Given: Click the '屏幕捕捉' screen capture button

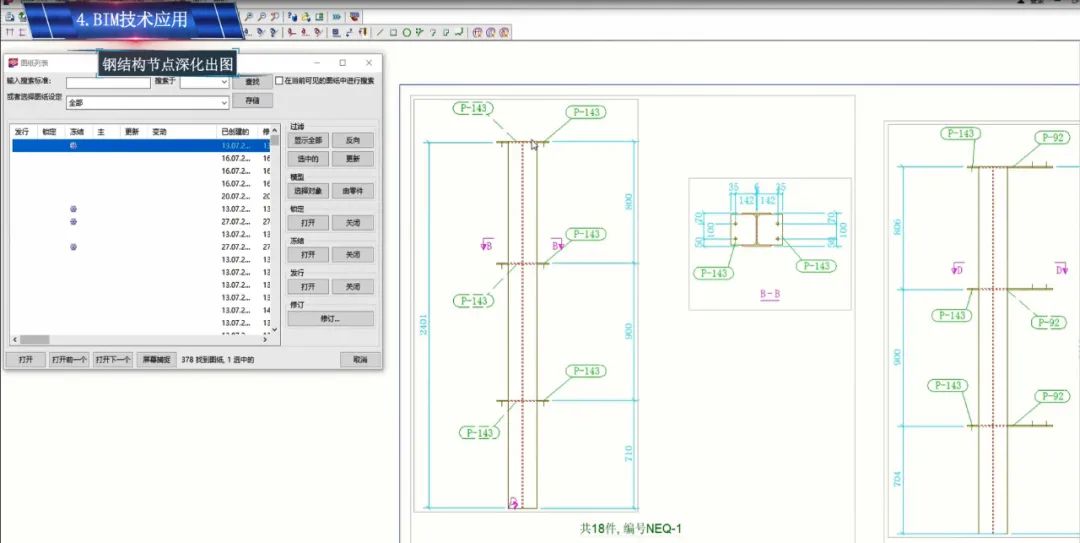Looking at the screenshot, I should click(x=156, y=359).
